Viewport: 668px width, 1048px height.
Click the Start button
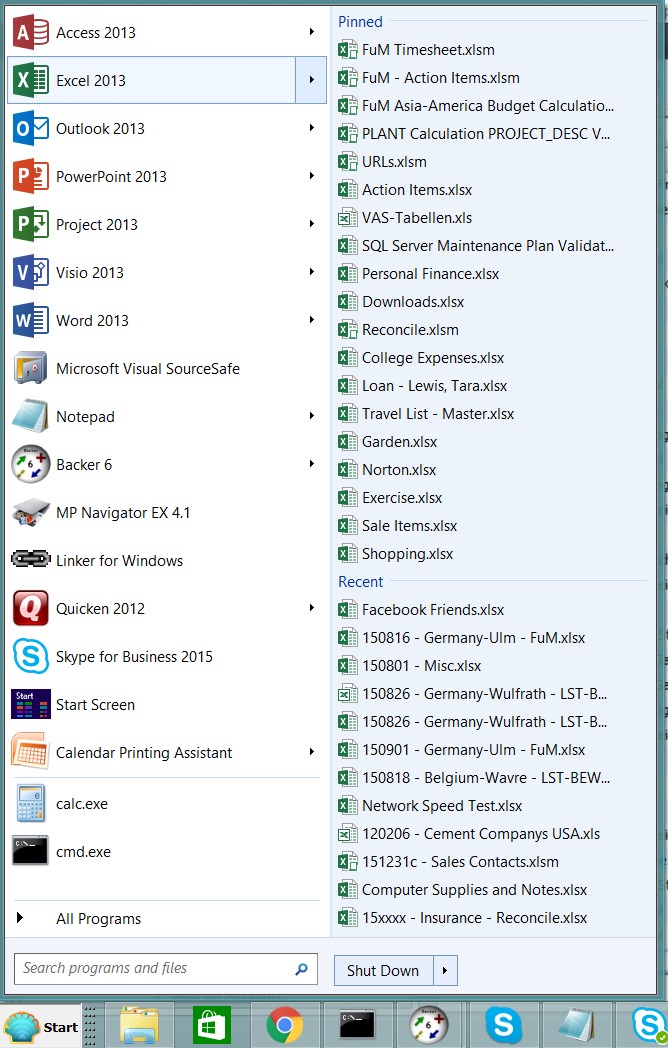(x=41, y=1026)
